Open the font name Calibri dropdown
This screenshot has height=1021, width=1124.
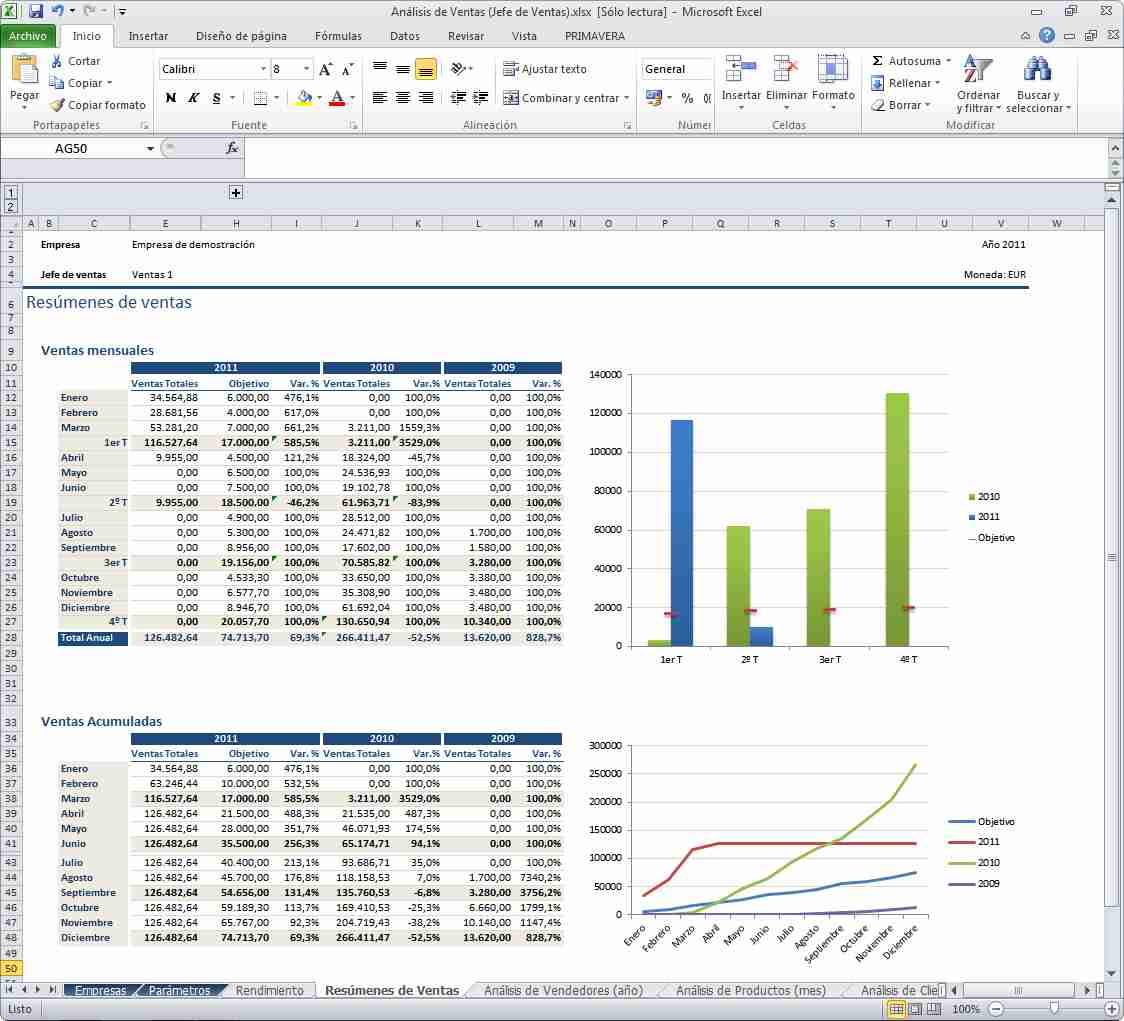263,70
